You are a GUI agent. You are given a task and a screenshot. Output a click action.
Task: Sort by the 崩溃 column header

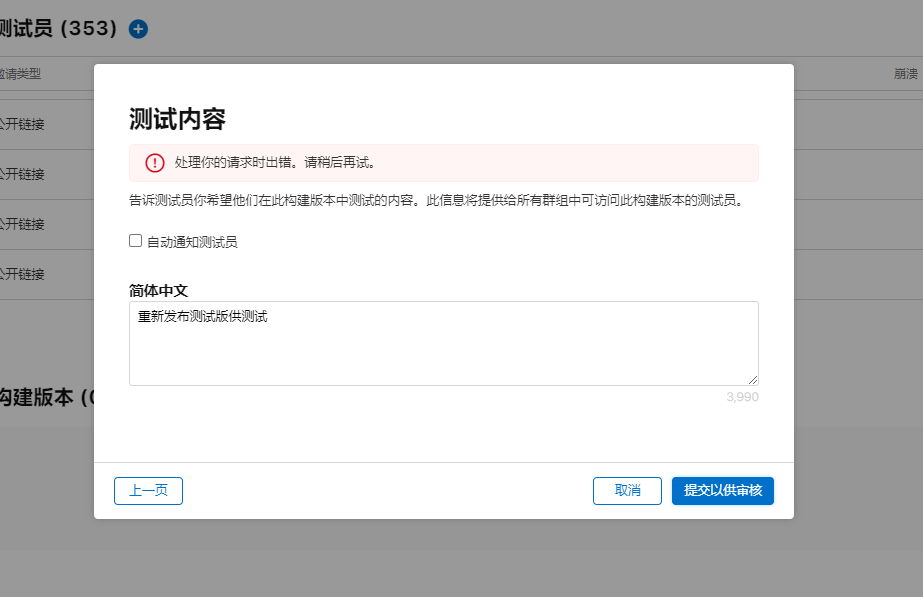pyautogui.click(x=906, y=74)
